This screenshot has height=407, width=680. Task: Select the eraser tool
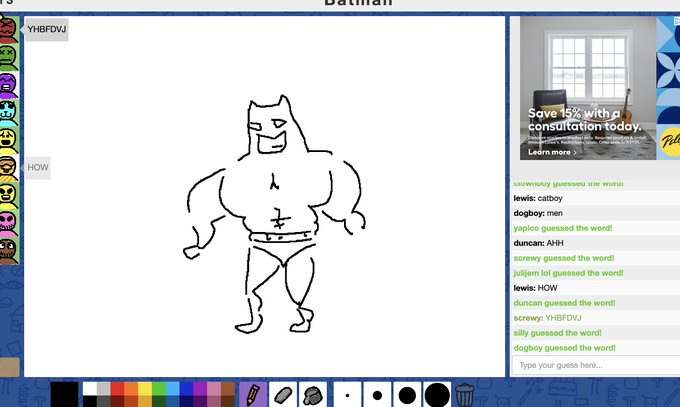(x=283, y=394)
